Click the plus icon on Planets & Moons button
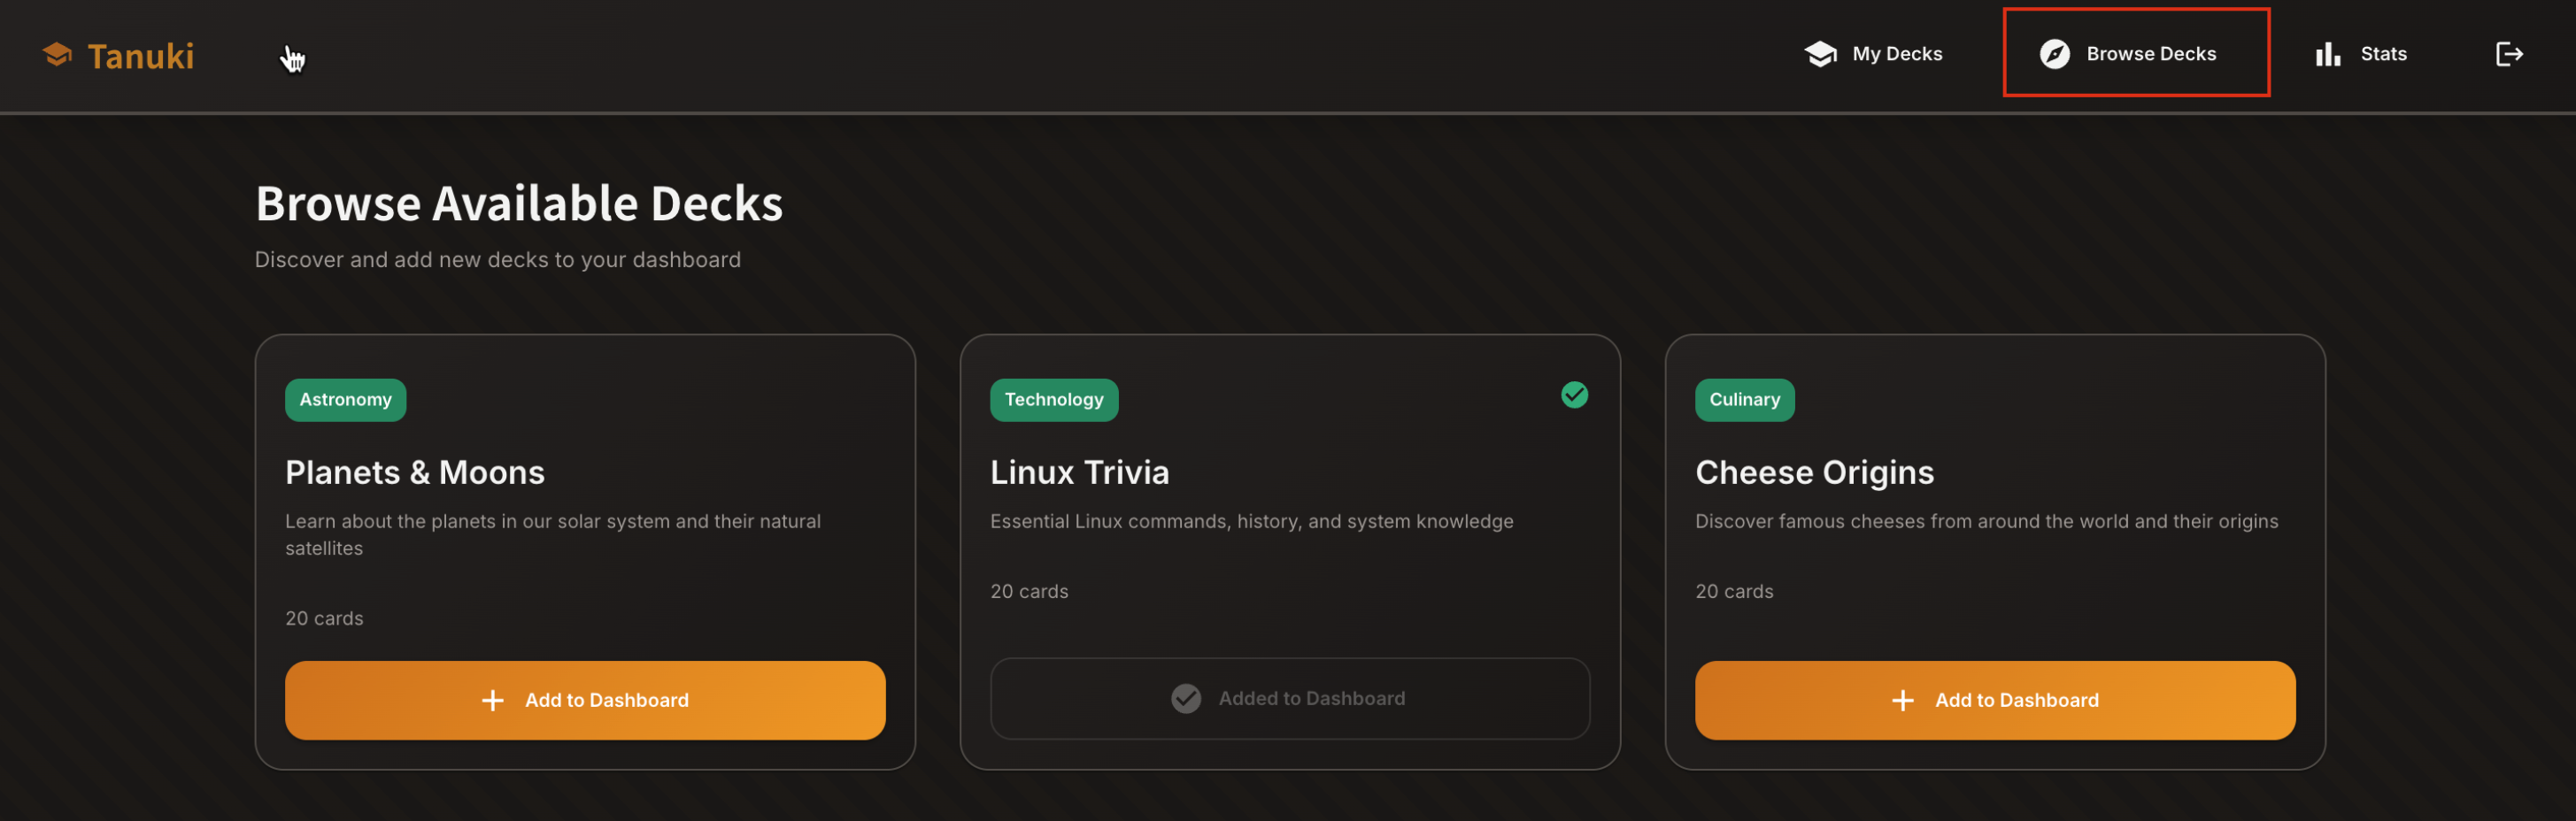This screenshot has width=2576, height=821. 492,700
